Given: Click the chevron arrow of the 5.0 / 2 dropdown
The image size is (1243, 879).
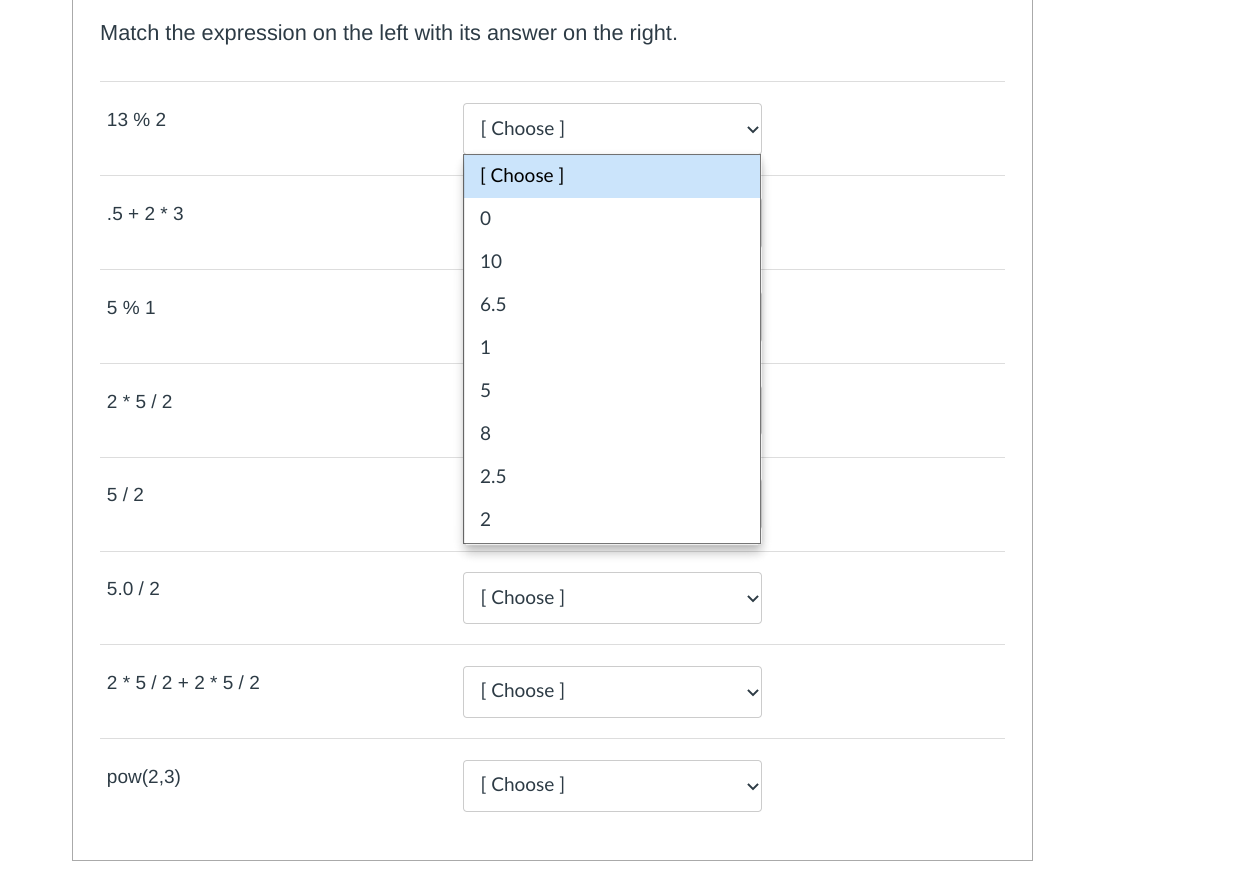Looking at the screenshot, I should (x=753, y=599).
